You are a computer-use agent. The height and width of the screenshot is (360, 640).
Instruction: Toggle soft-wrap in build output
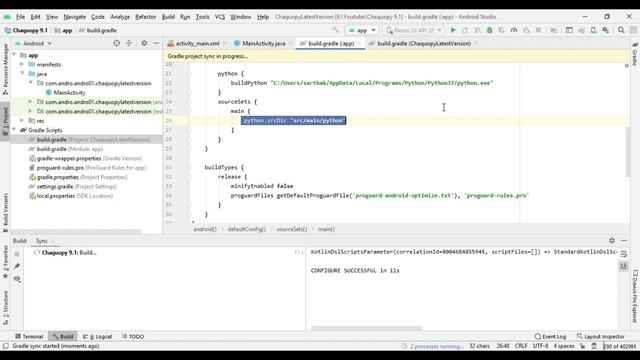click(624, 254)
